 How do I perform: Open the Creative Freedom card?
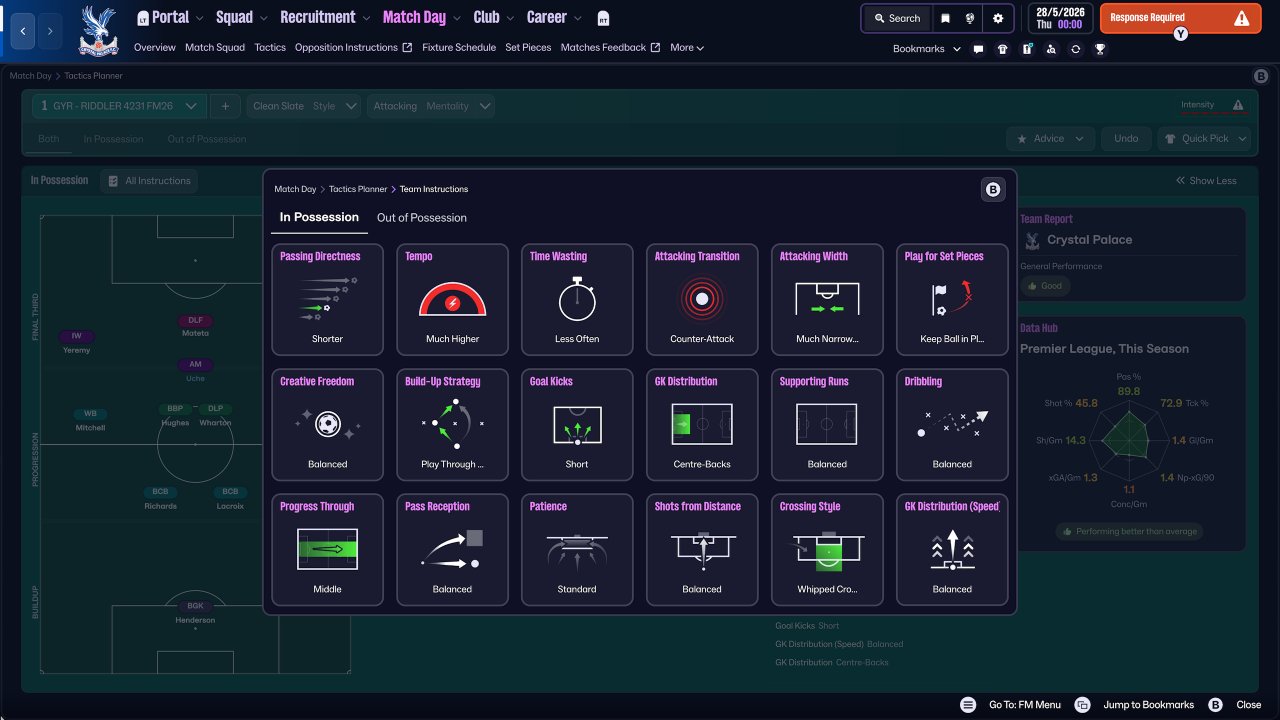pos(327,424)
